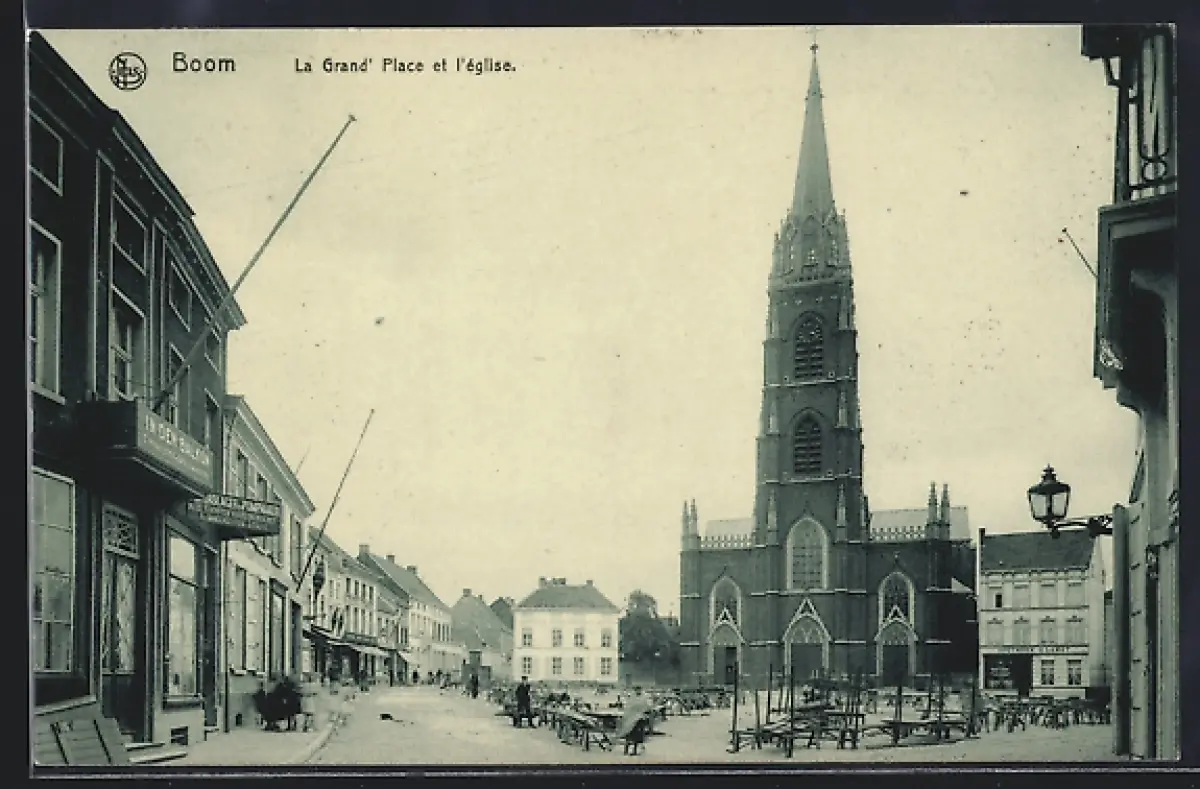Click the street lamp lantern on right
Screen dimensions: 1200x789
point(1048,497)
